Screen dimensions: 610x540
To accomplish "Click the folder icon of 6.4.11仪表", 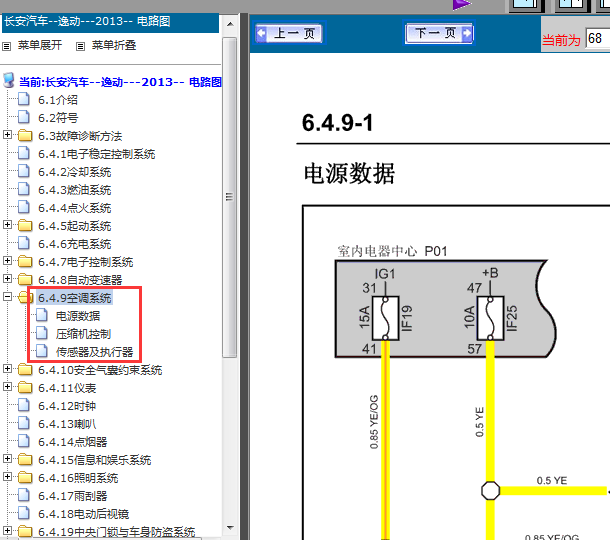I will pyautogui.click(x=25, y=387).
